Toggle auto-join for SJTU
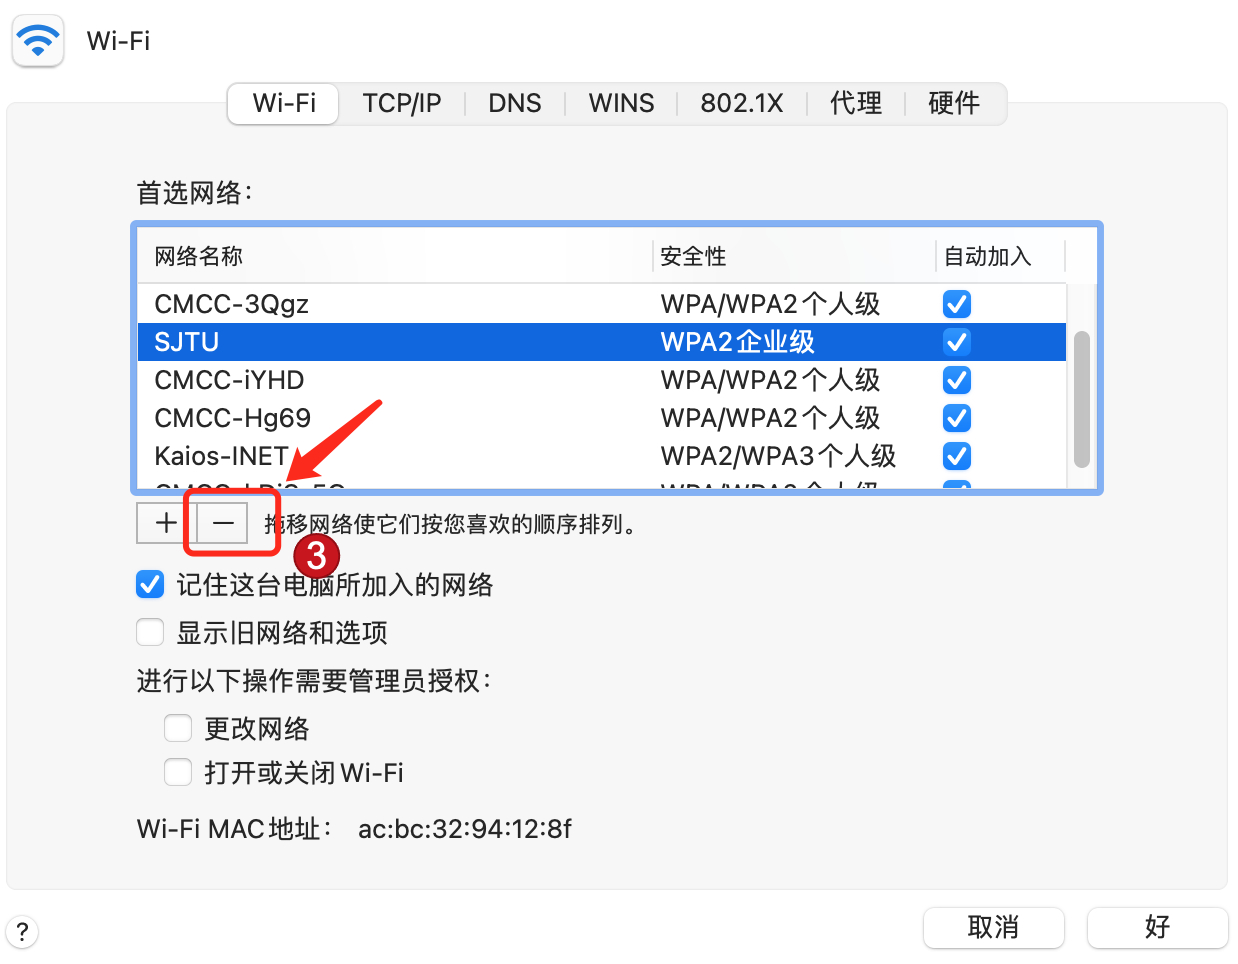The width and height of the screenshot is (1238, 964). tap(957, 342)
